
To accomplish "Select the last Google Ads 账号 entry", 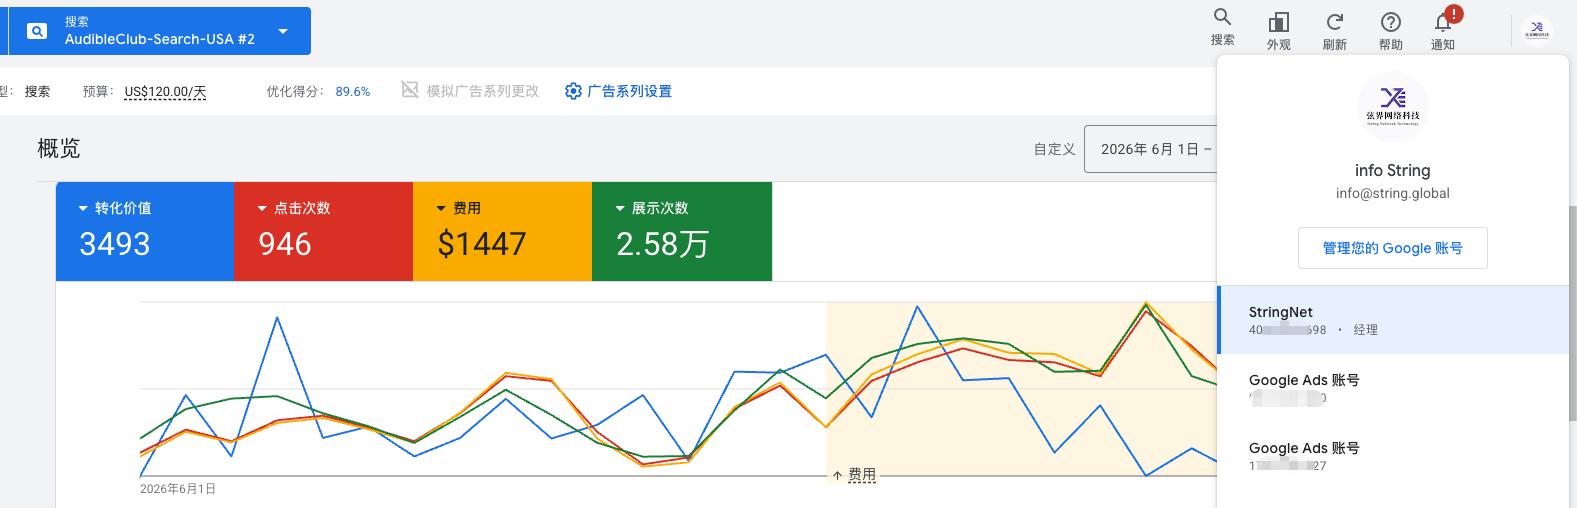I will (1392, 456).
